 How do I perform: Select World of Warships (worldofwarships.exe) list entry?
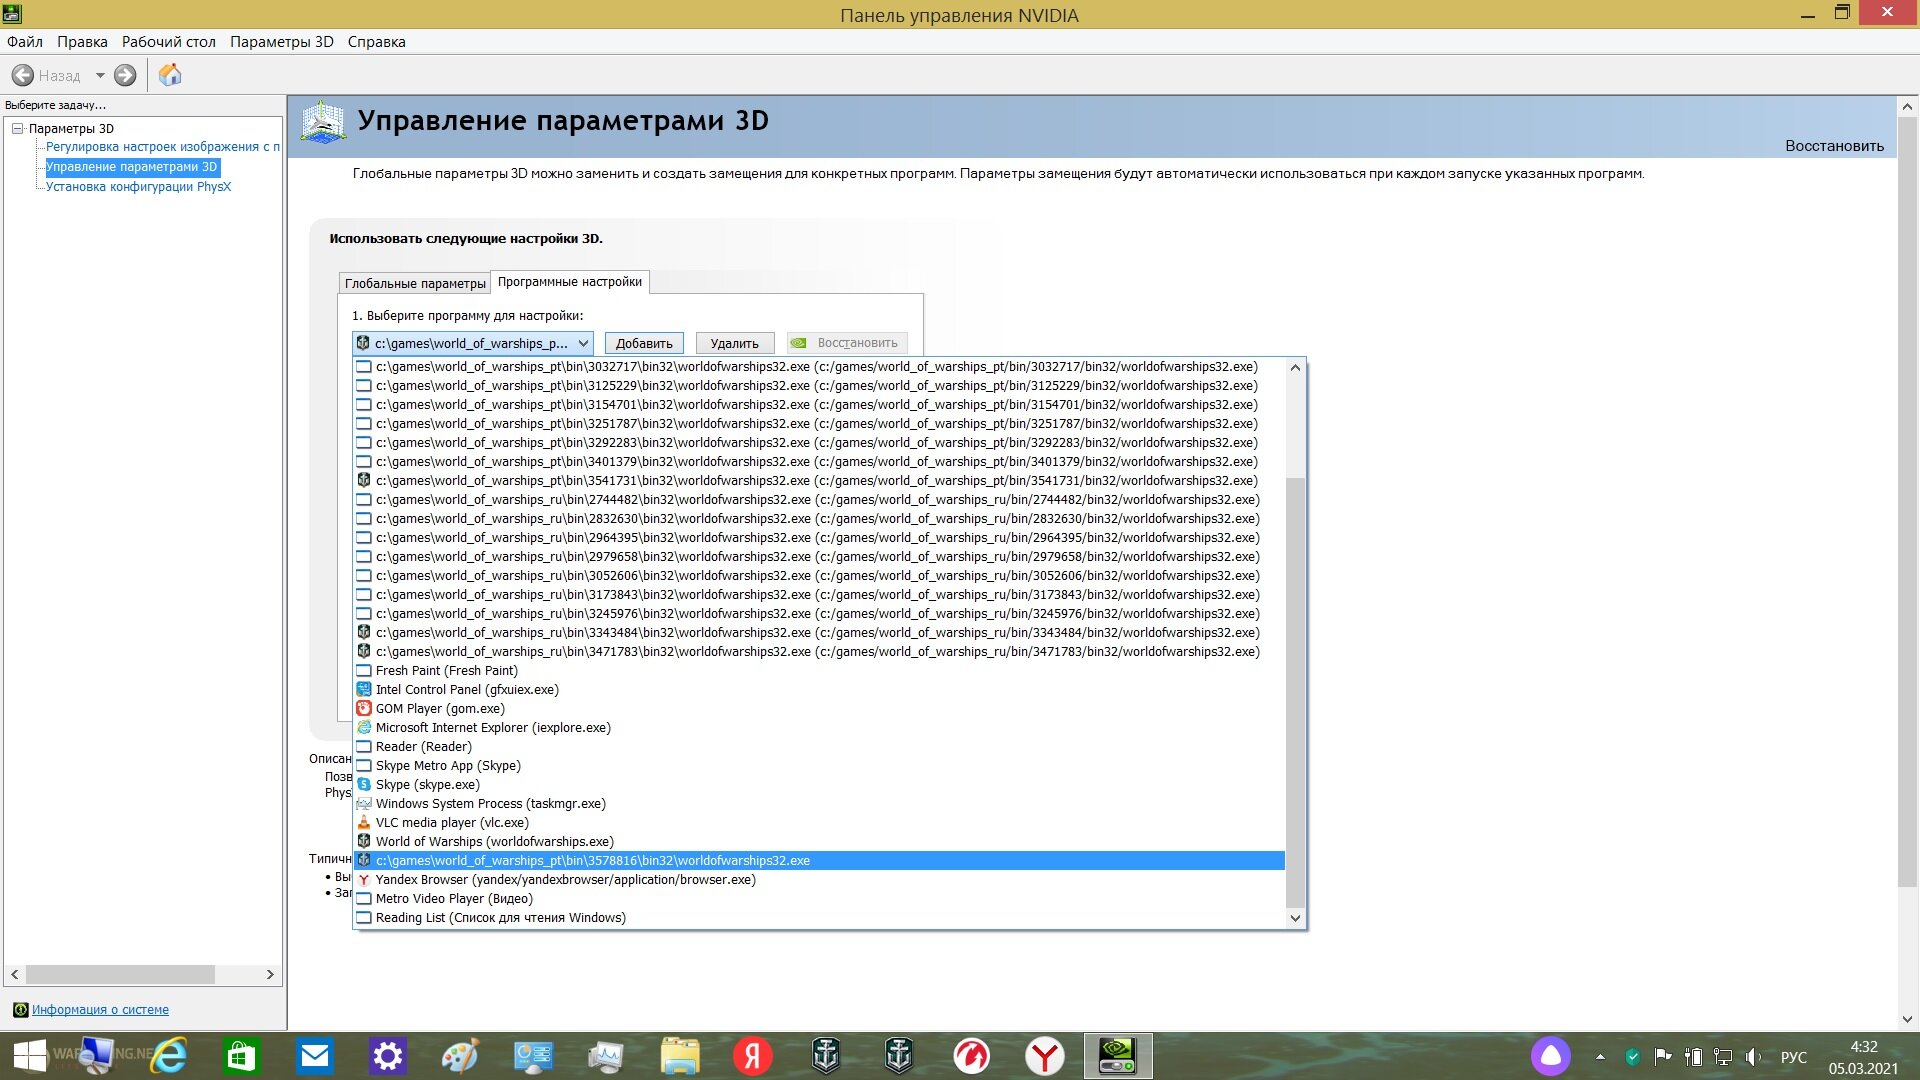pyautogui.click(x=819, y=842)
